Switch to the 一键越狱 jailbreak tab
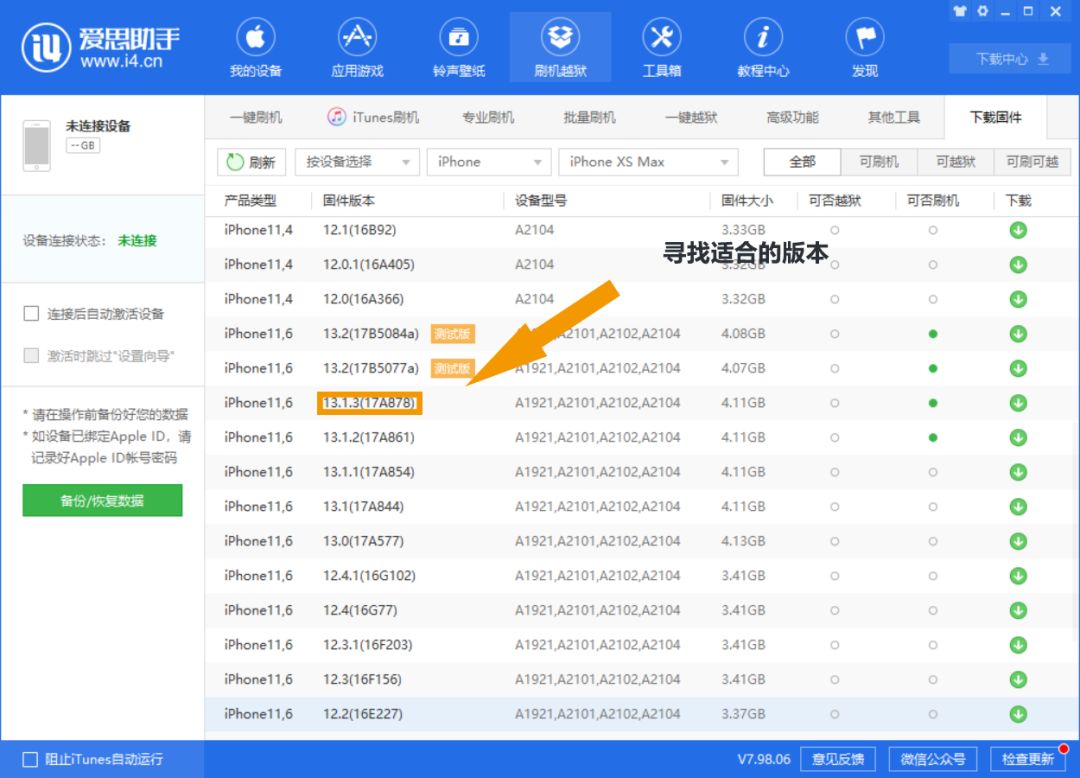Screen dimensions: 1080x778 tap(689, 116)
